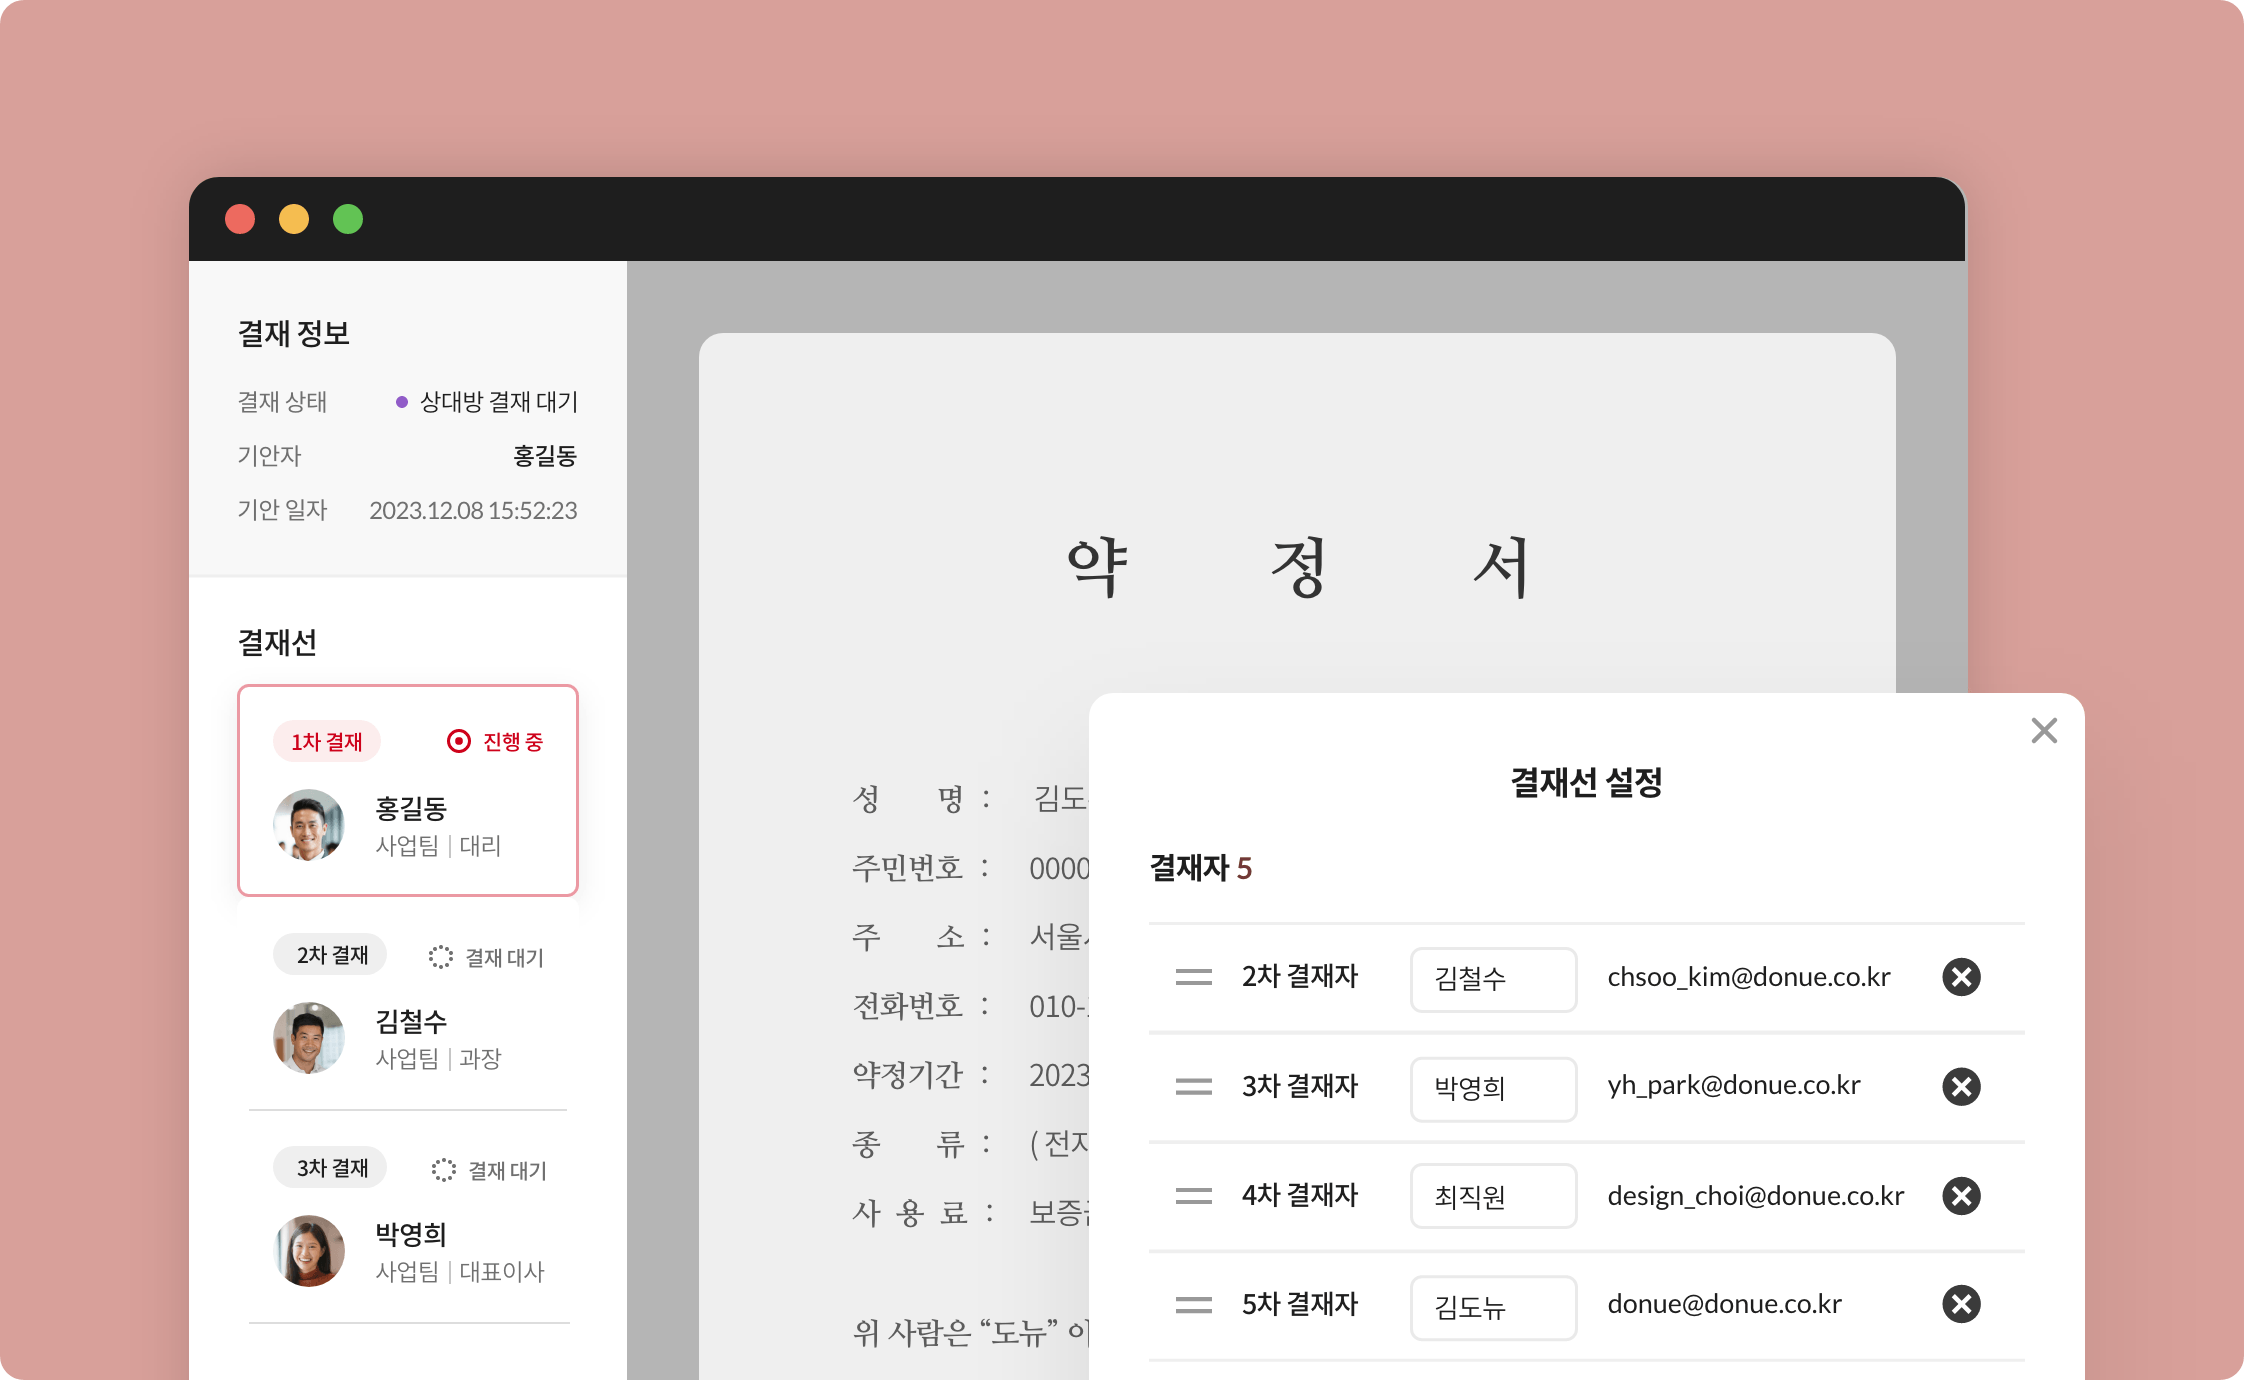2244x1380 pixels.
Task: Click the 상대방 결재 대기 status indicator
Action: [489, 401]
